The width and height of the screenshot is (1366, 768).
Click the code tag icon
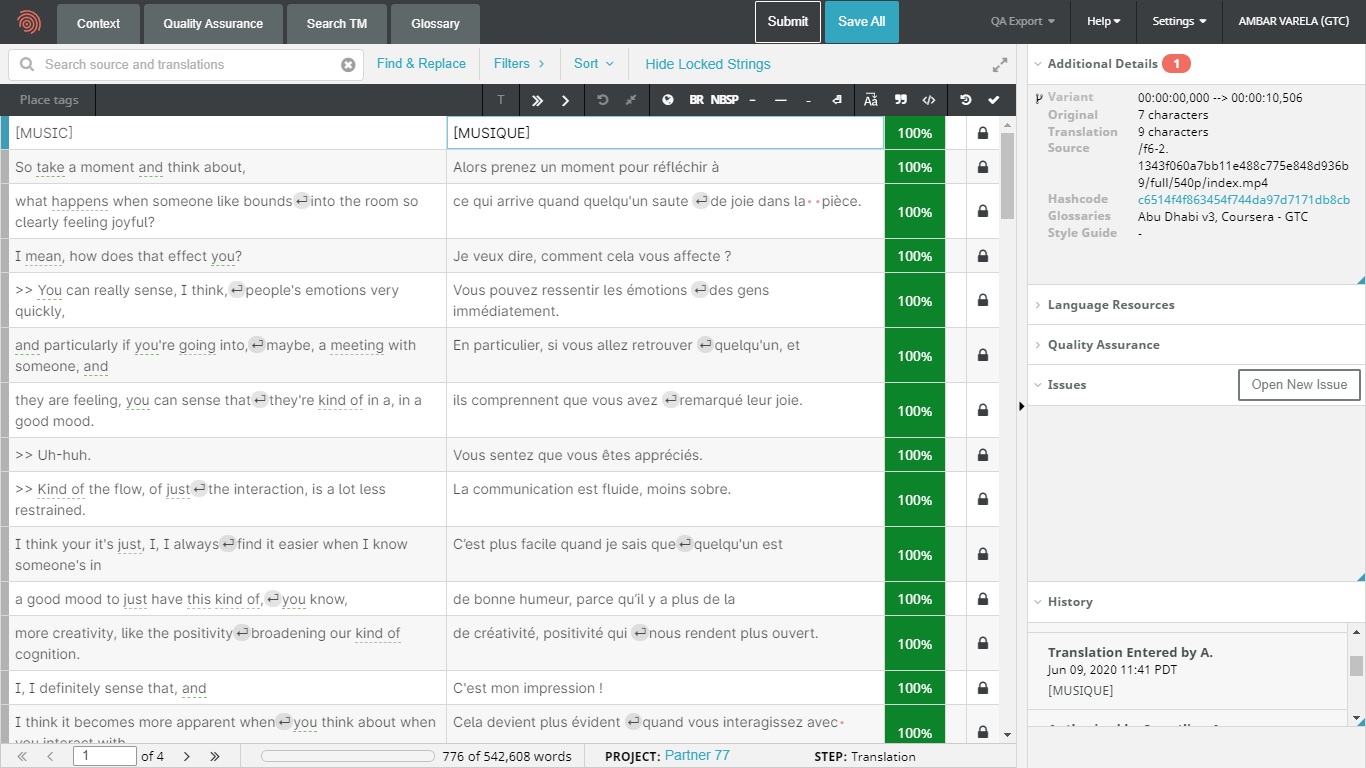point(929,100)
